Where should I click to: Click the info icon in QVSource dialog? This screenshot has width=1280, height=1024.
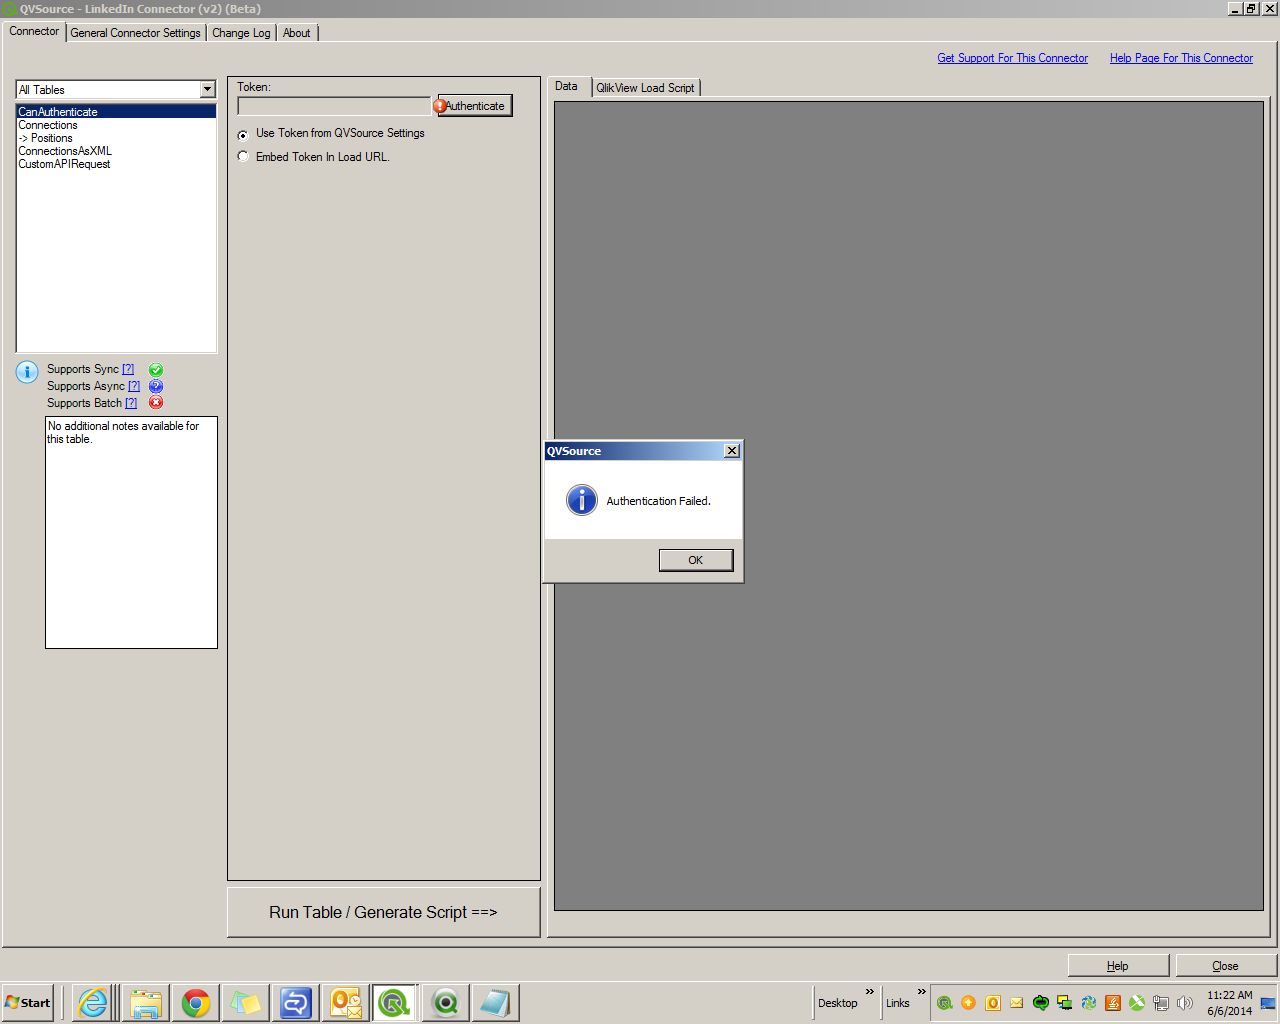(582, 500)
